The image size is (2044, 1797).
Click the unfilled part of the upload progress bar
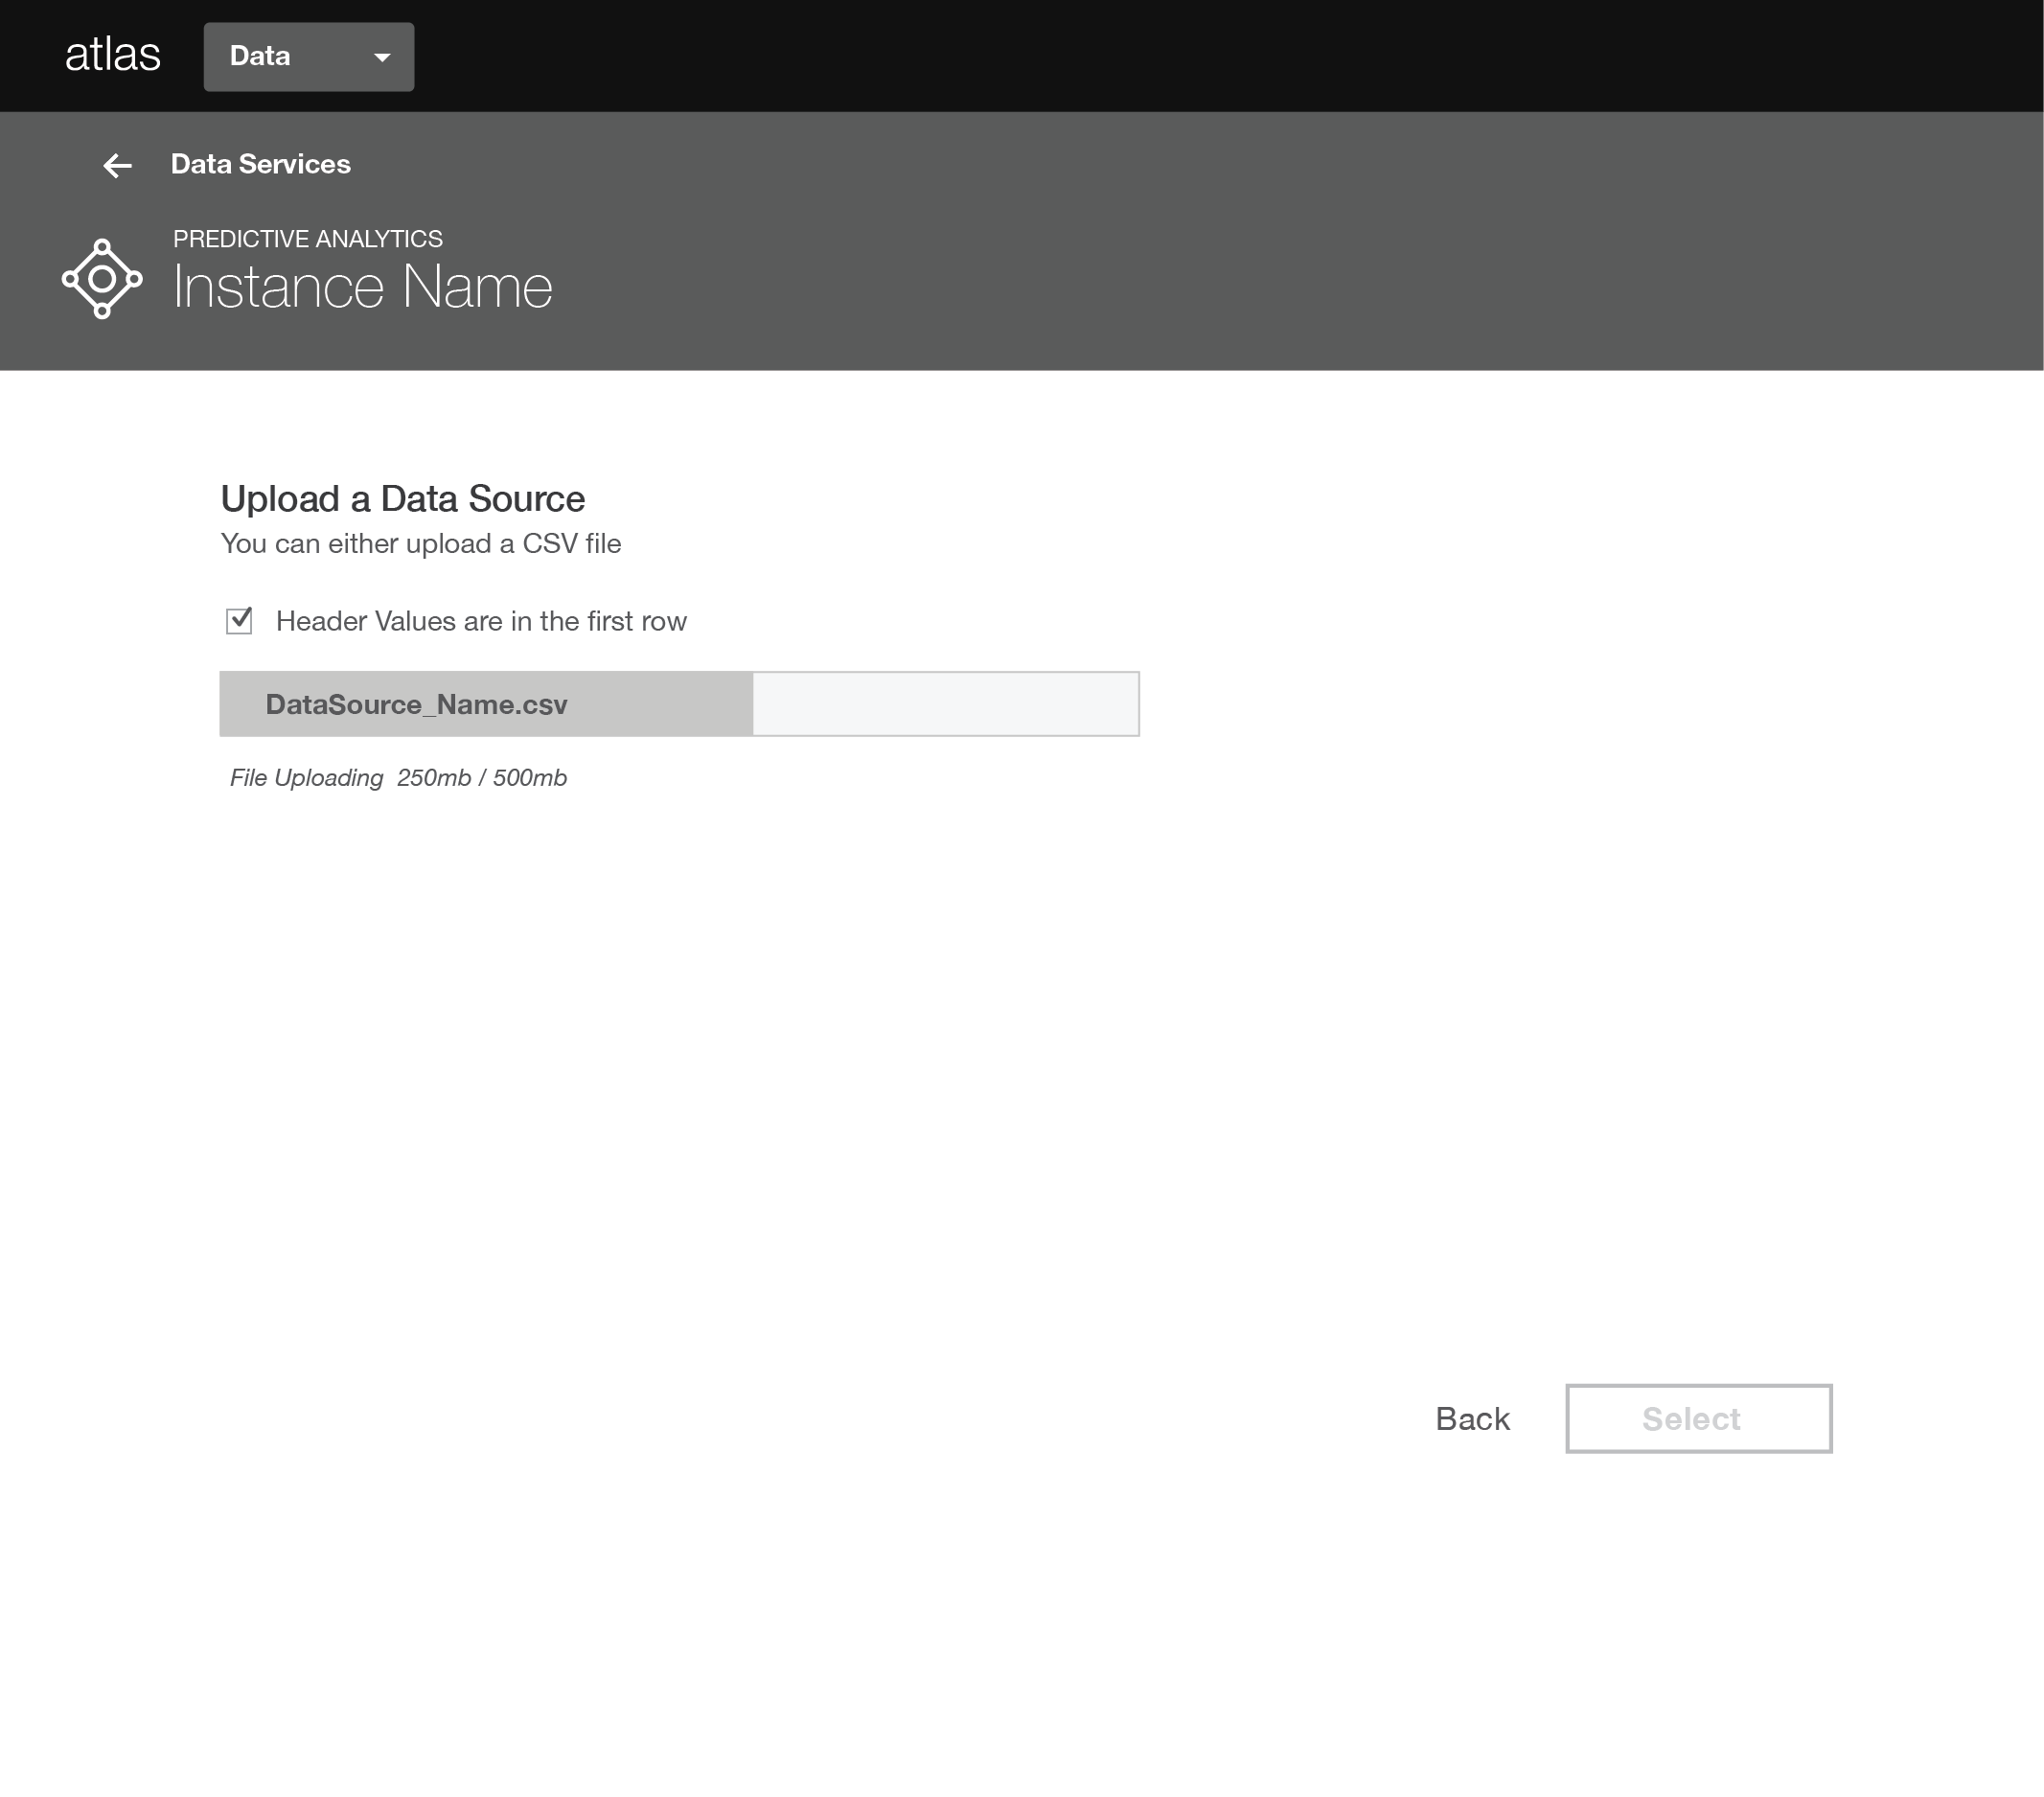945,704
